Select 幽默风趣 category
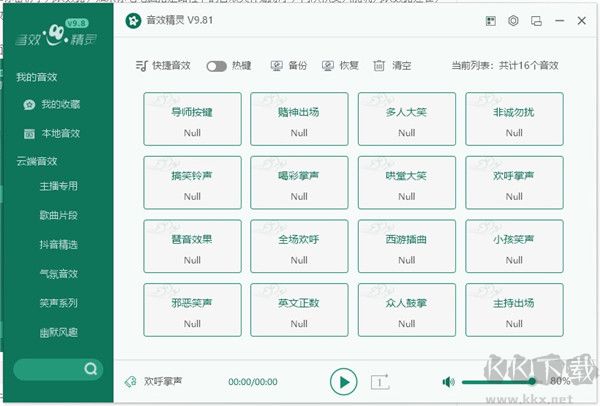600x406 pixels. pos(59,332)
